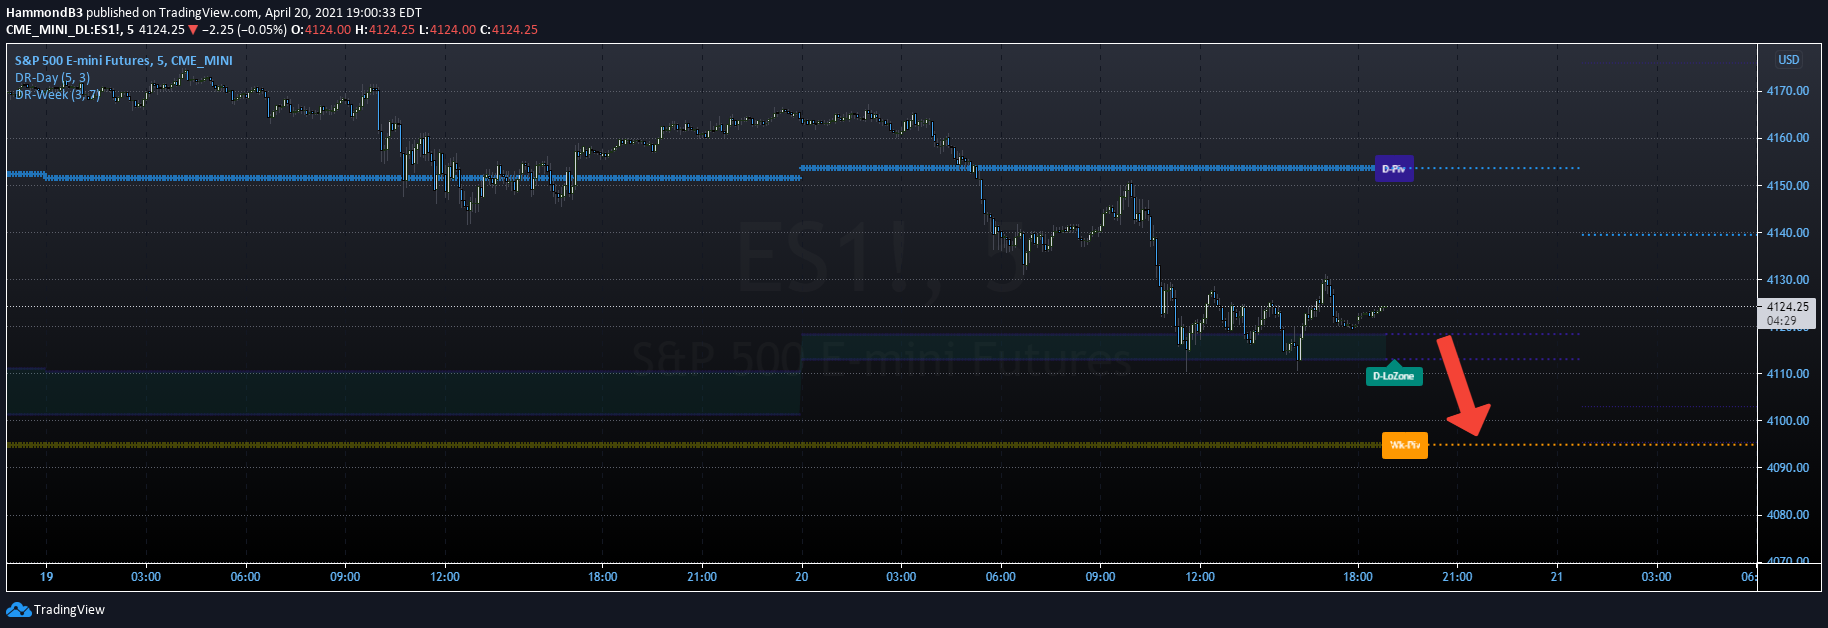Click the −2.25 (−0.05%) change value
The image size is (1828, 628).
pos(244,30)
